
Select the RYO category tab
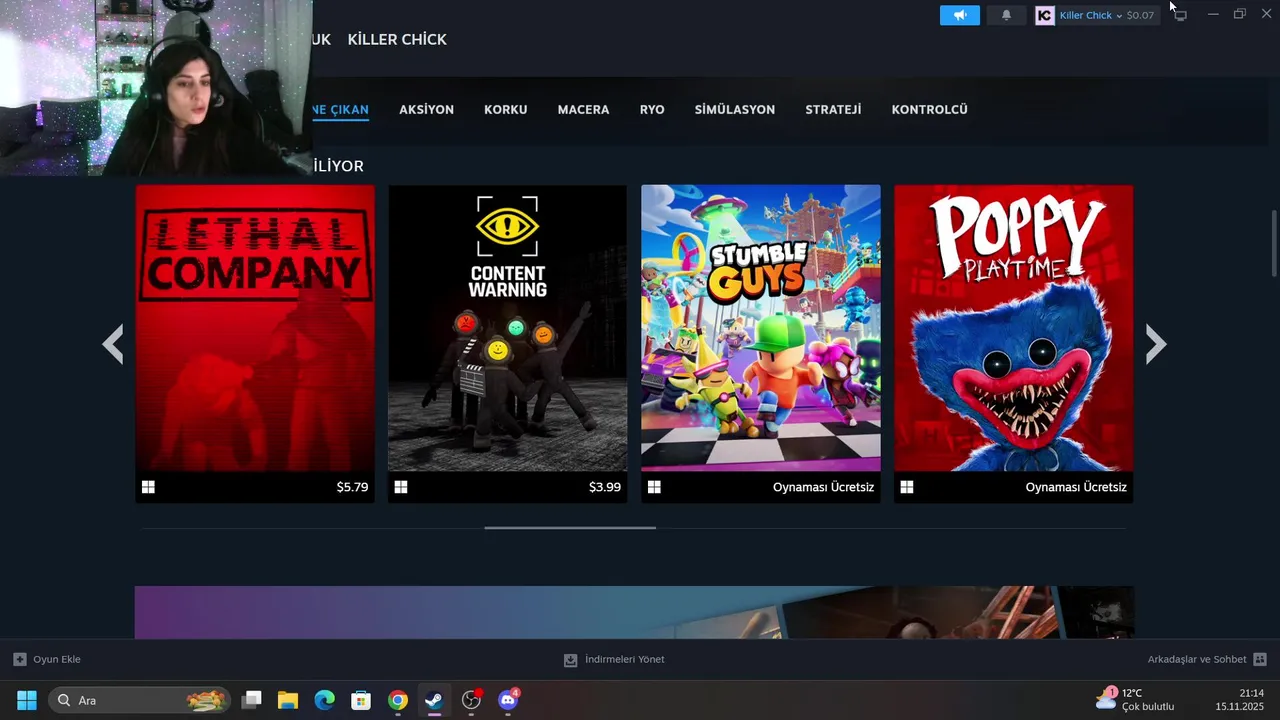[x=652, y=109]
